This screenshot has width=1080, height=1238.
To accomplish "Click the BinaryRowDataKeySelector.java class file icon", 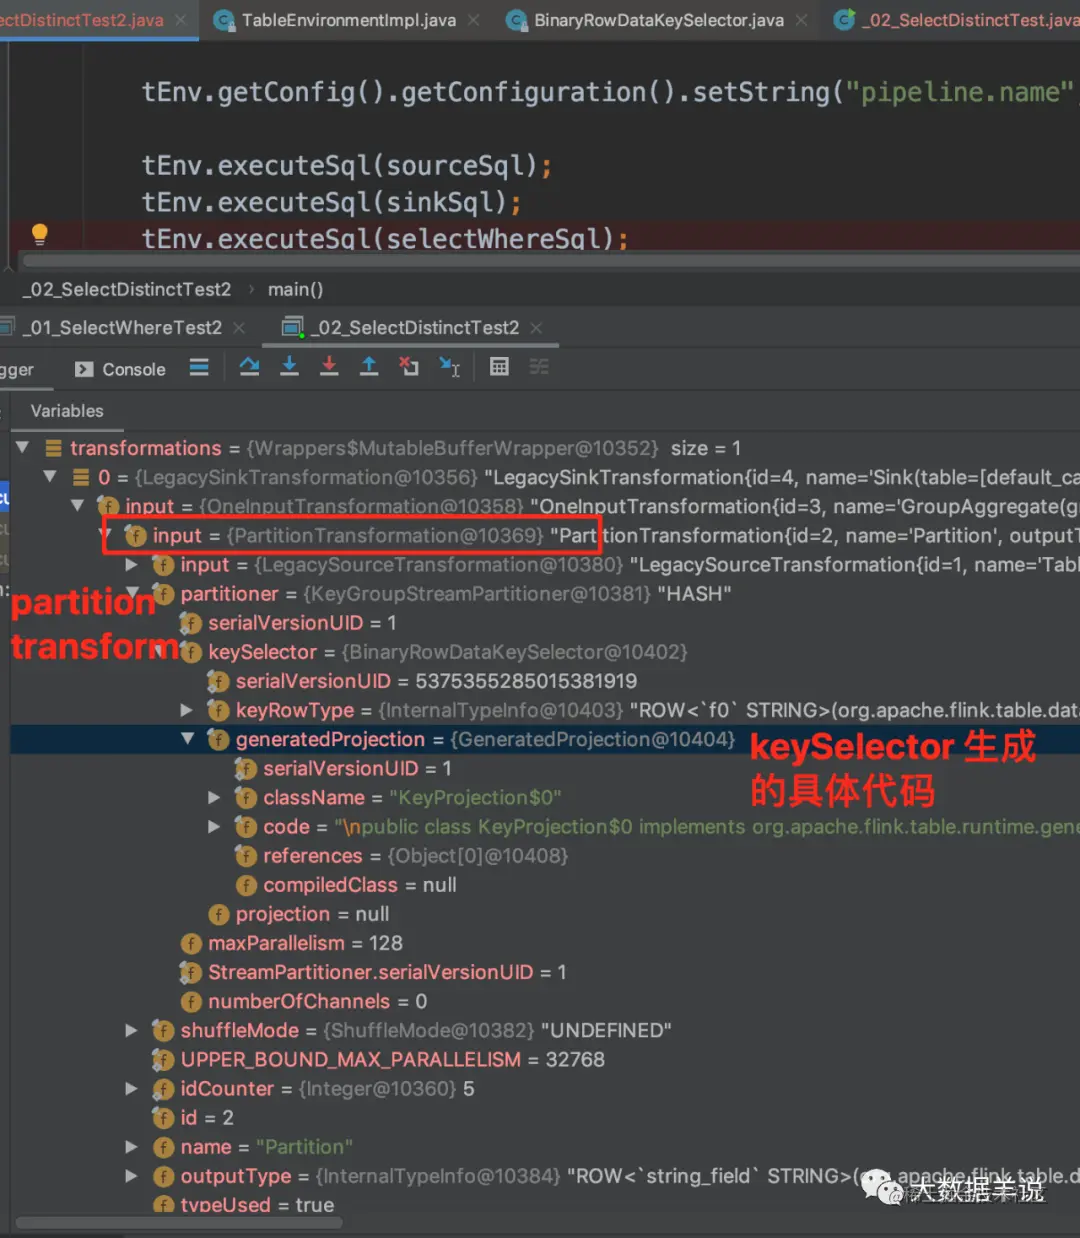I will pos(516,20).
